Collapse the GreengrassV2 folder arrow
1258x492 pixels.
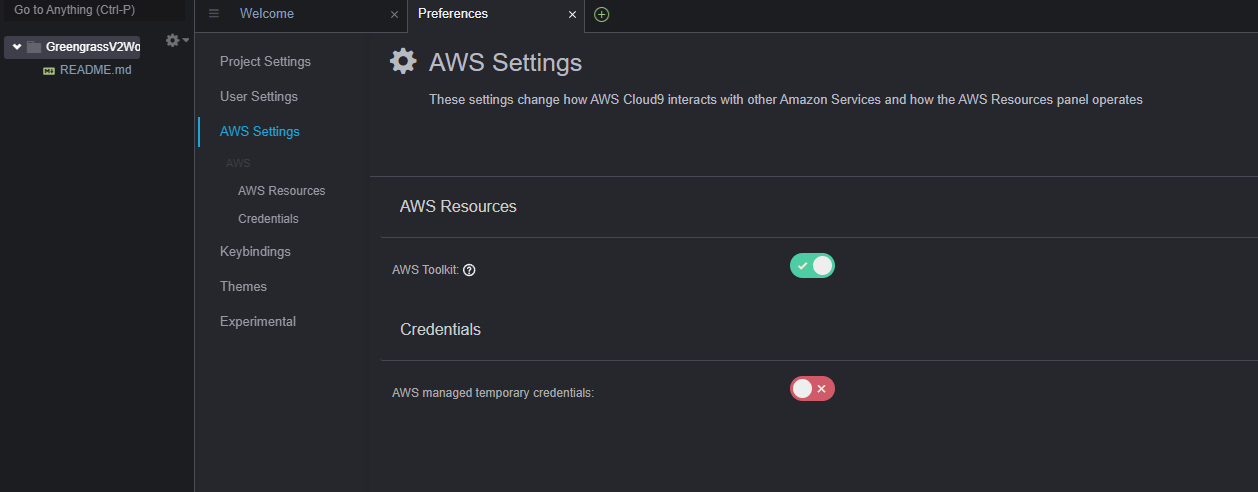click(17, 47)
